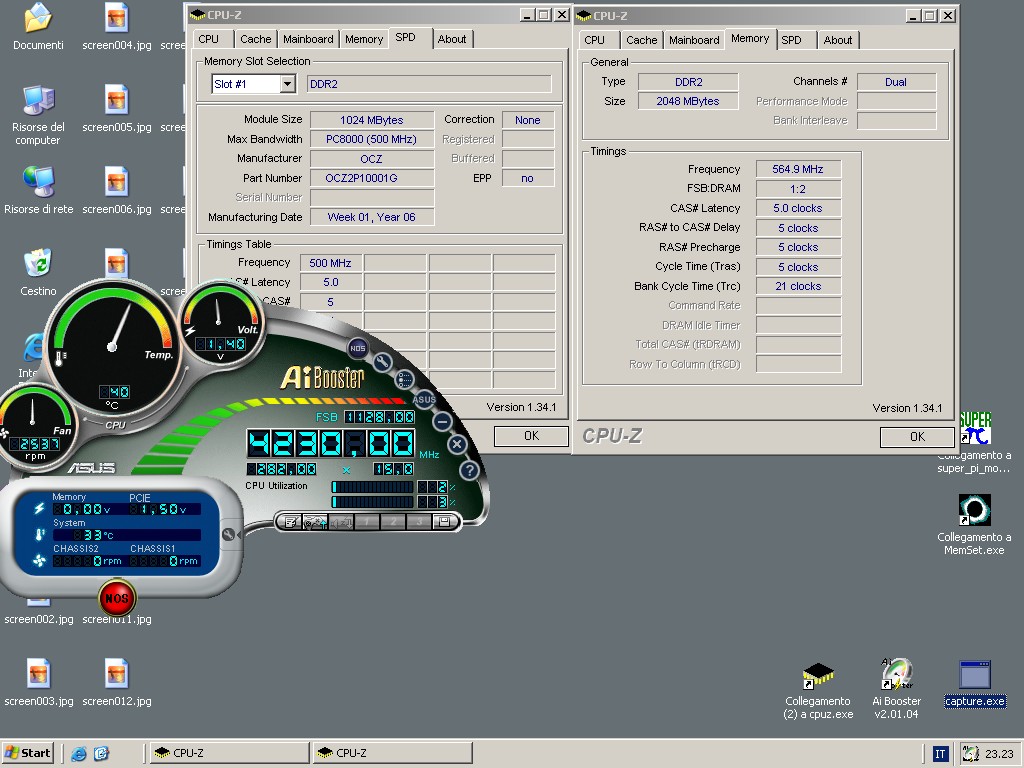This screenshot has height=768, width=1024.
Task: Open About tab in right CPU-Z window
Action: tap(838, 40)
